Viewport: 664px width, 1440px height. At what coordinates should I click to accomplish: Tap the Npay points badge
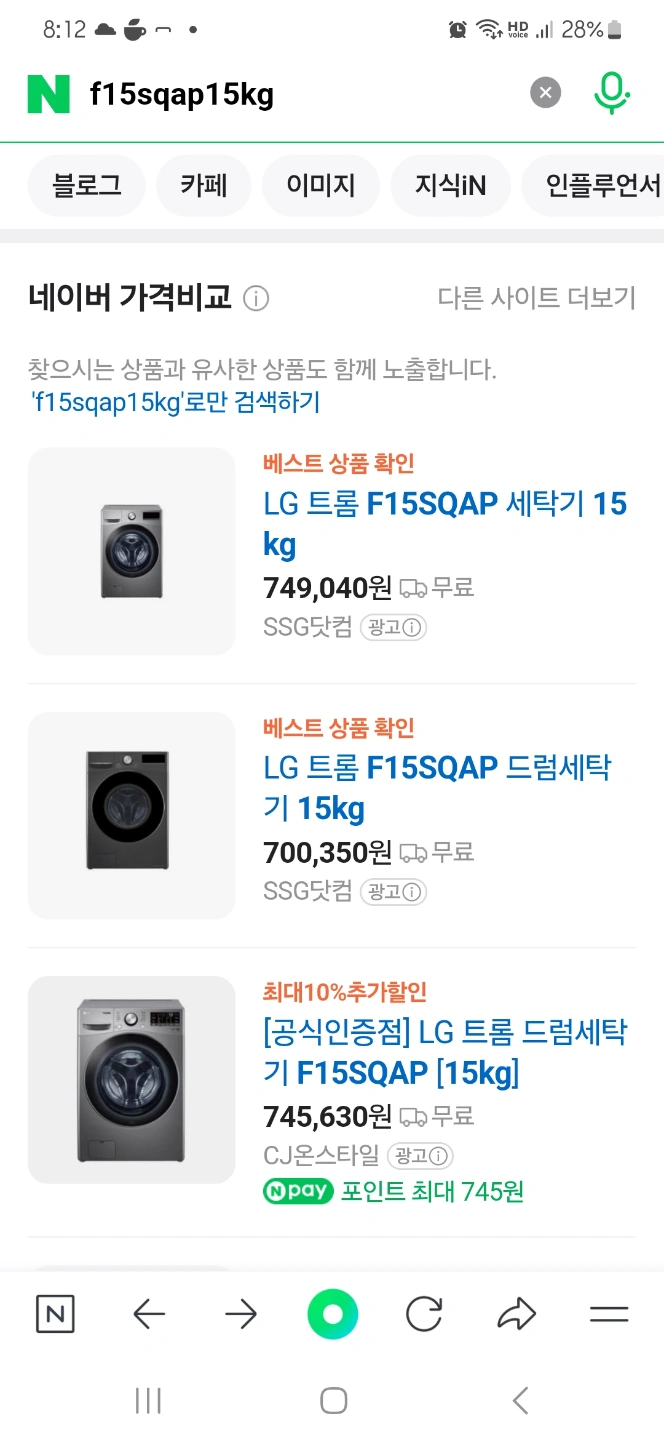click(298, 1192)
